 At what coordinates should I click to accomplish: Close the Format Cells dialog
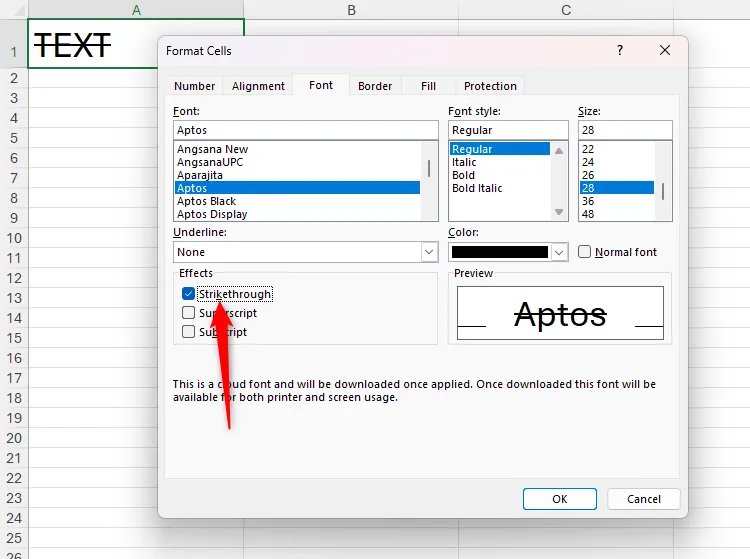click(x=665, y=51)
